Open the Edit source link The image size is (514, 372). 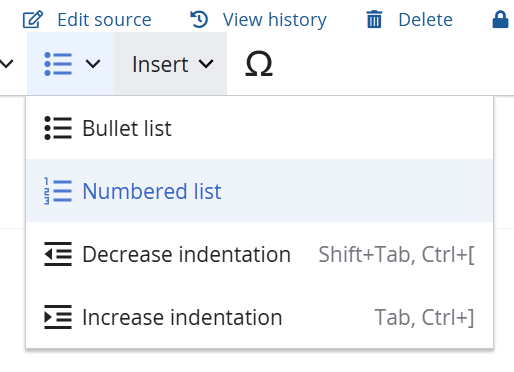tap(104, 20)
